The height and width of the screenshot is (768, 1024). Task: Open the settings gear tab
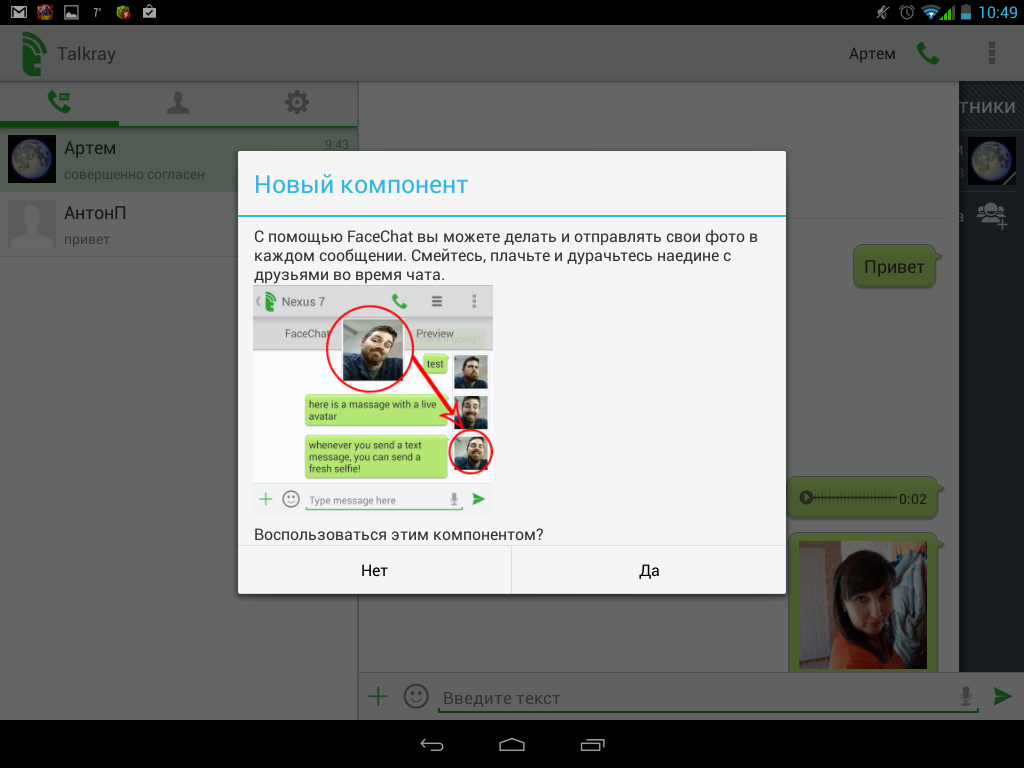click(297, 103)
